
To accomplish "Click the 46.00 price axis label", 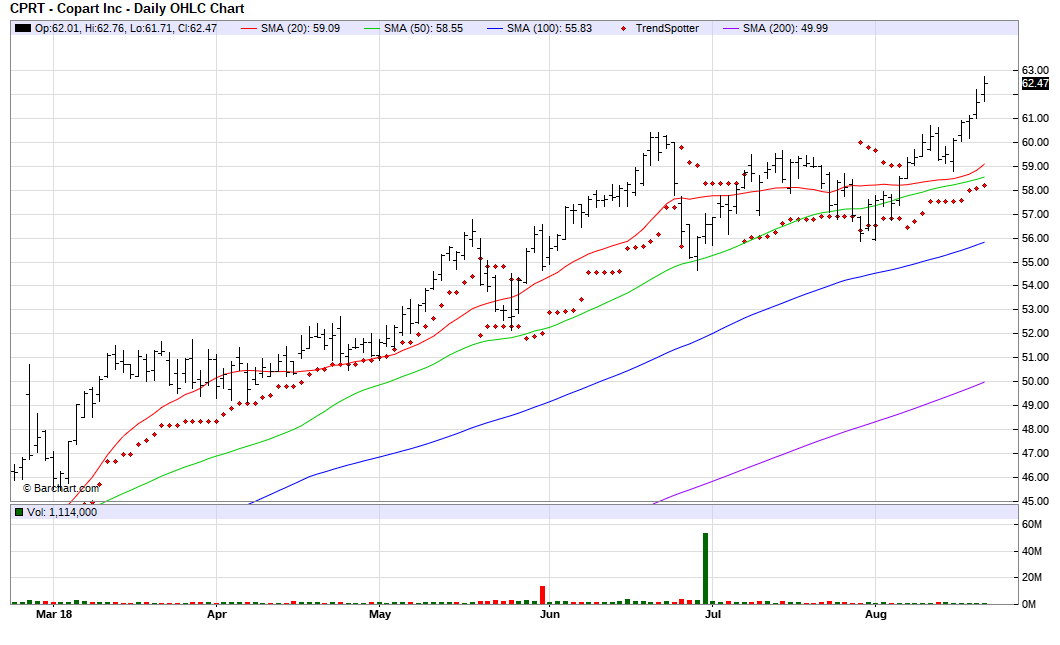I will tap(1035, 477).
